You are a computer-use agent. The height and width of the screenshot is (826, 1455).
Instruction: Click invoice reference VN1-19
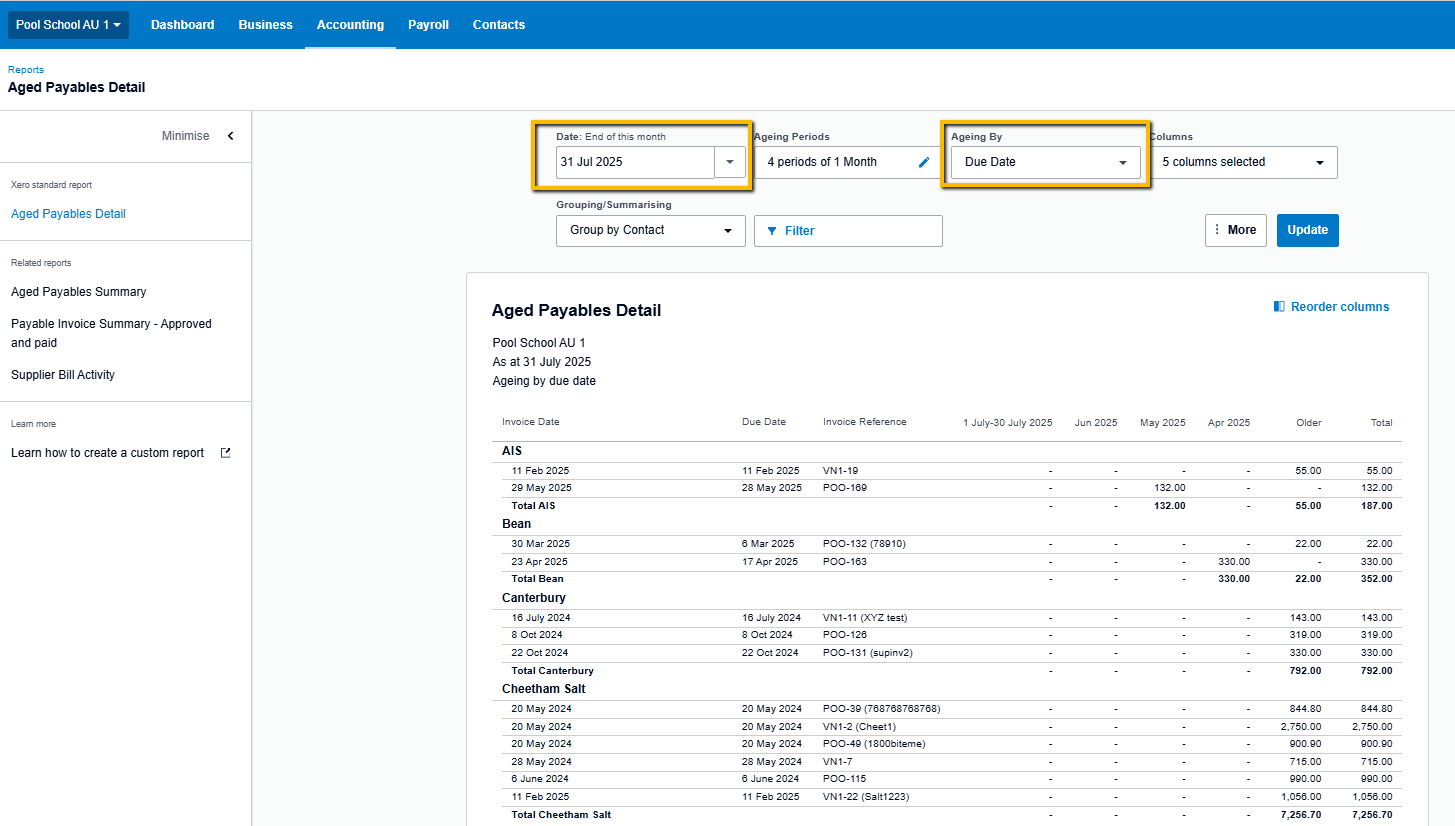coord(841,470)
